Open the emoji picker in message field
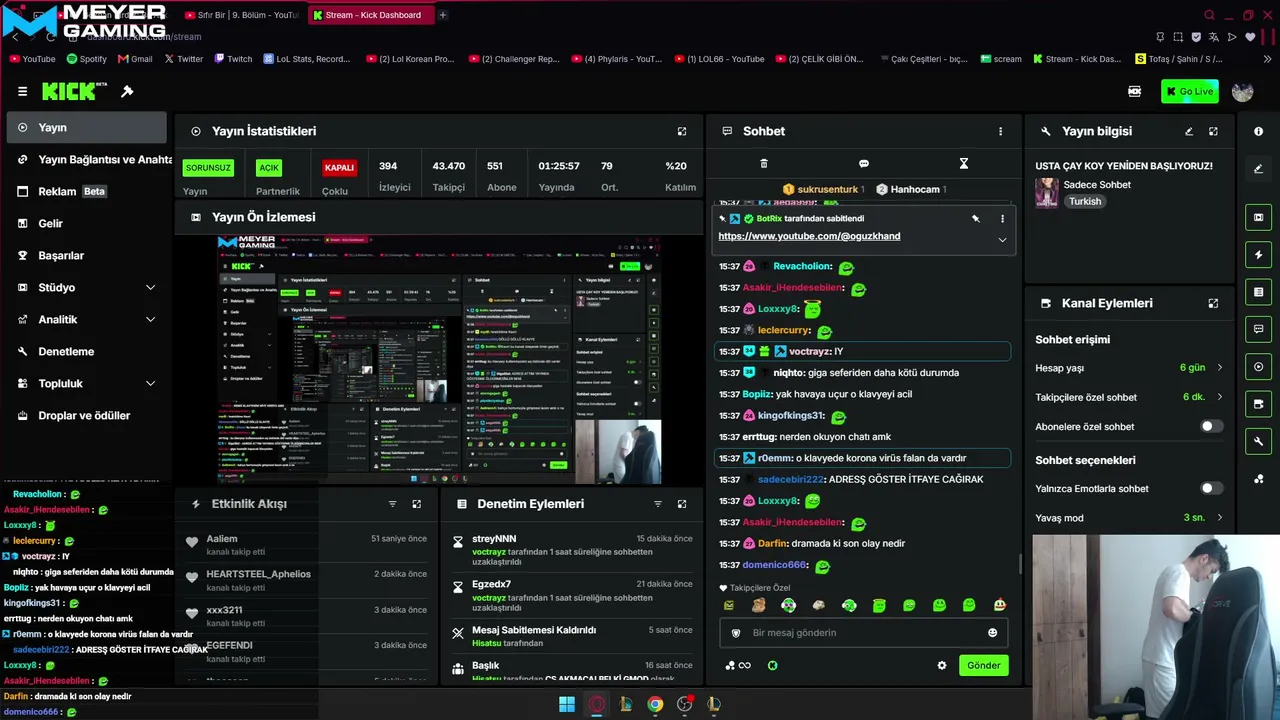This screenshot has width=1280, height=720. tap(992, 632)
